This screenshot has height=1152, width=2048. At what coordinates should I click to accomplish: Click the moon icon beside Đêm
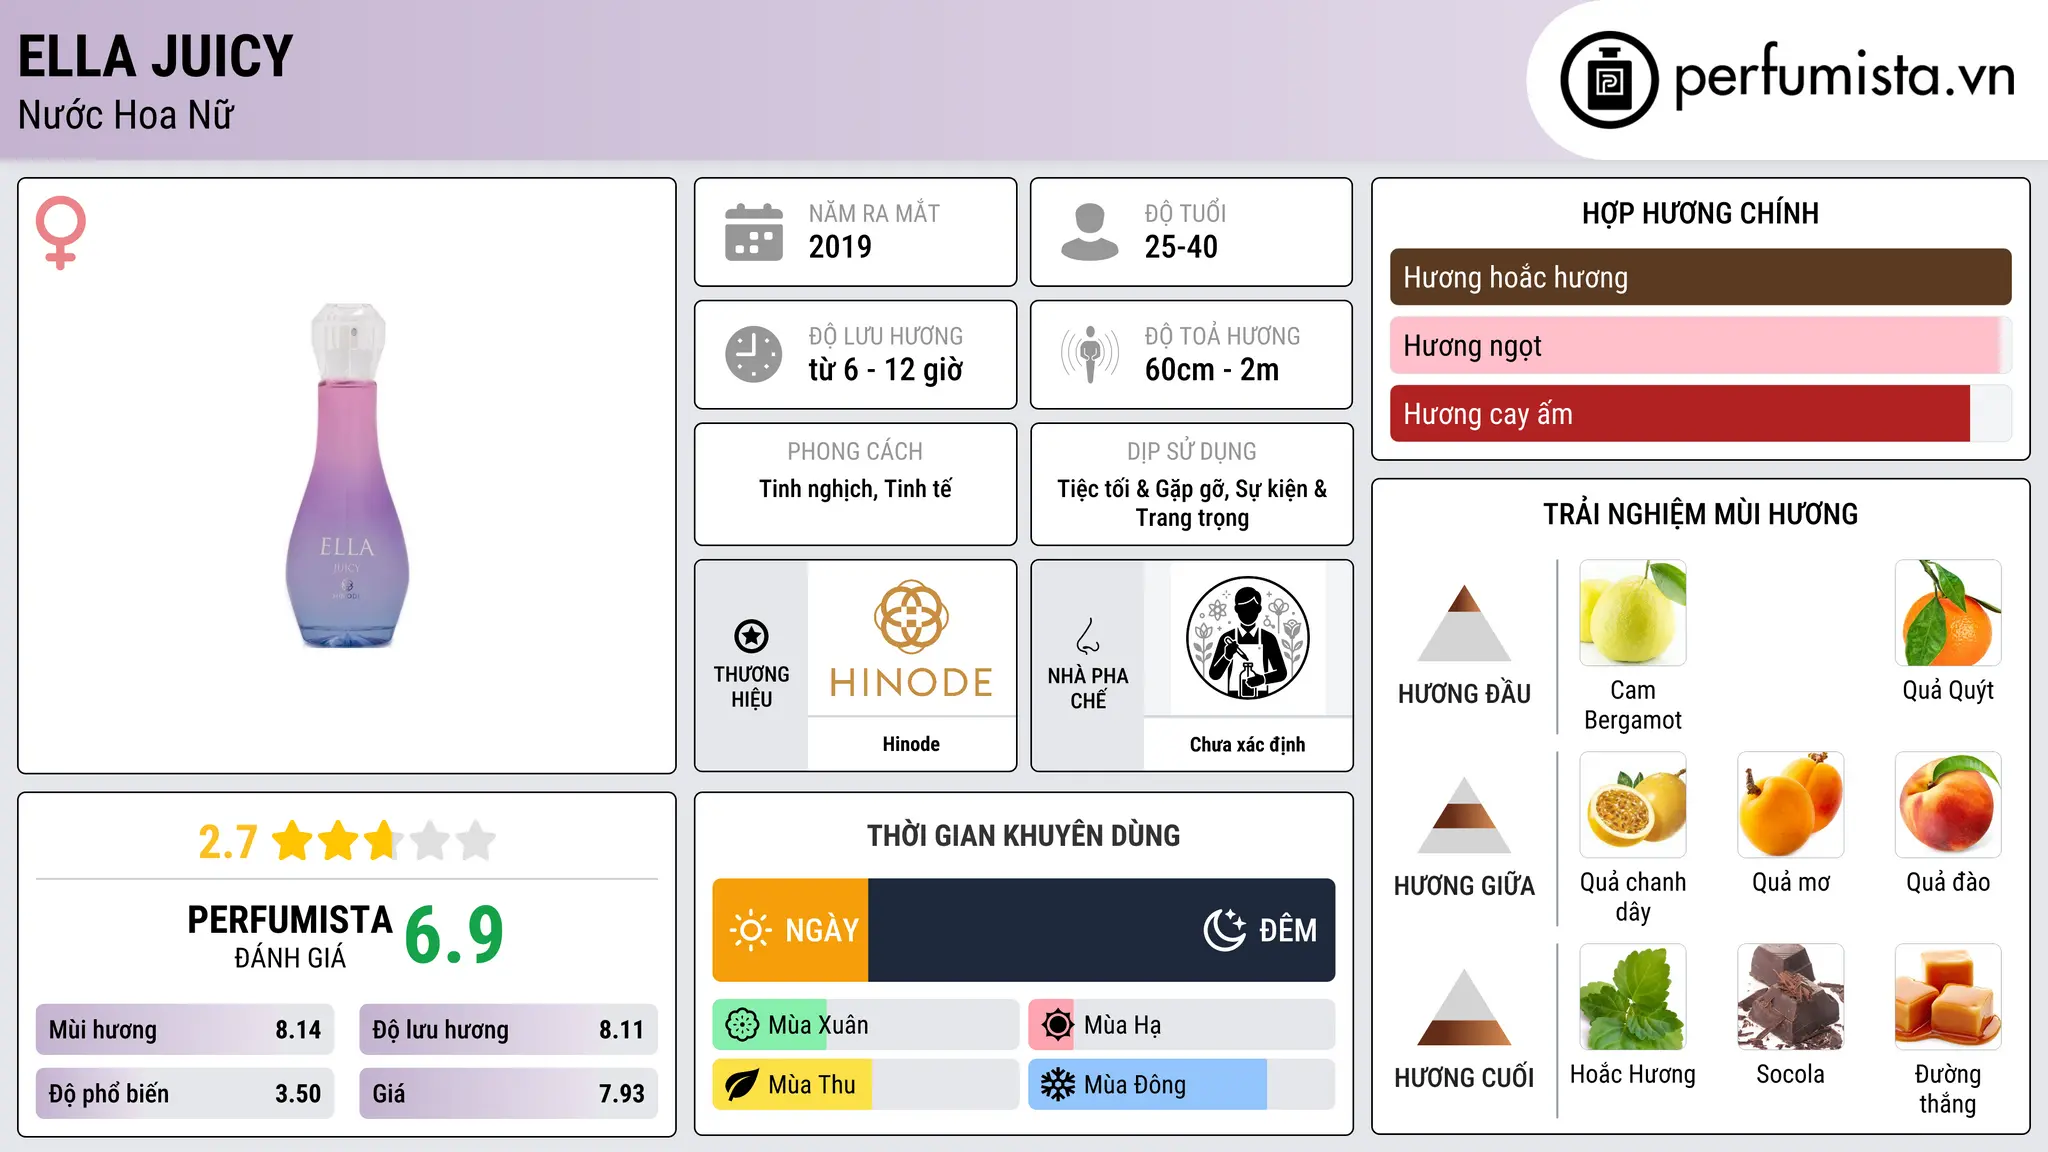[x=1225, y=930]
